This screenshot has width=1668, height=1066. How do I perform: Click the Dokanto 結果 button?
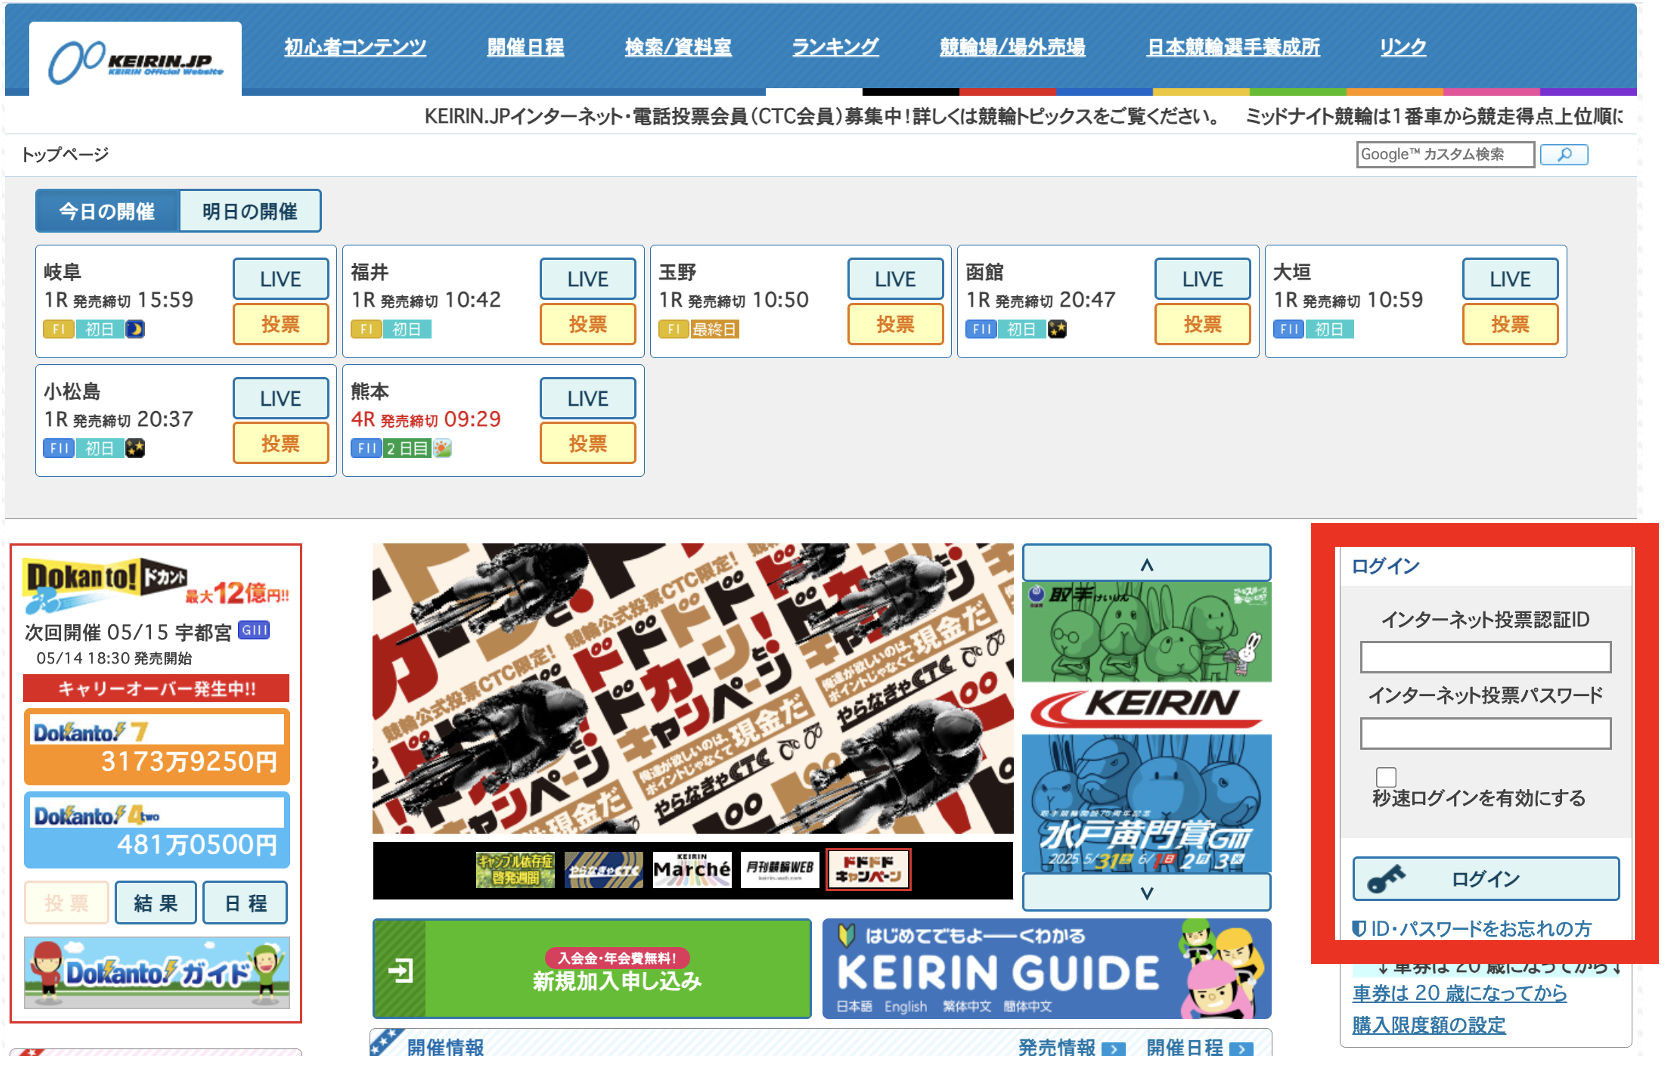coord(156,903)
